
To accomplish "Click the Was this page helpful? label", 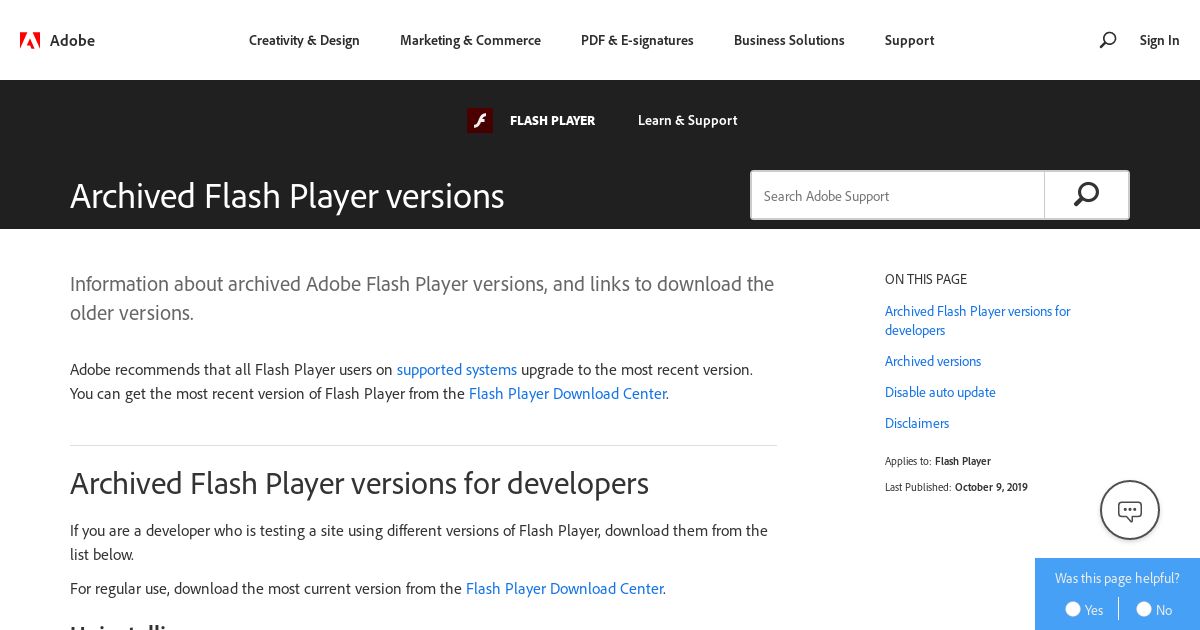I will 1117,578.
